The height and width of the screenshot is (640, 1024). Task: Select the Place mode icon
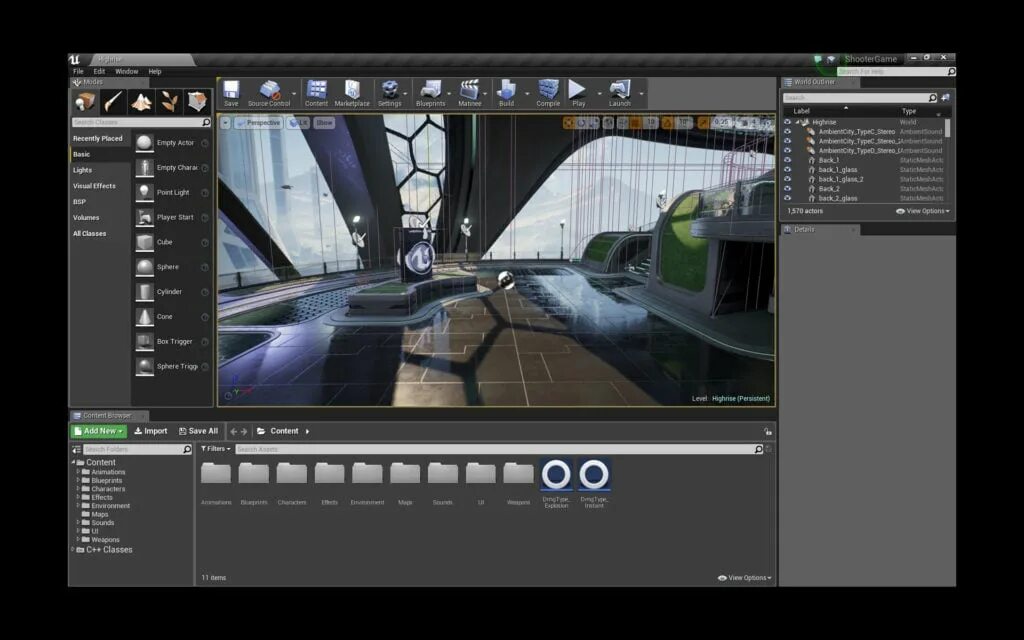[85, 101]
